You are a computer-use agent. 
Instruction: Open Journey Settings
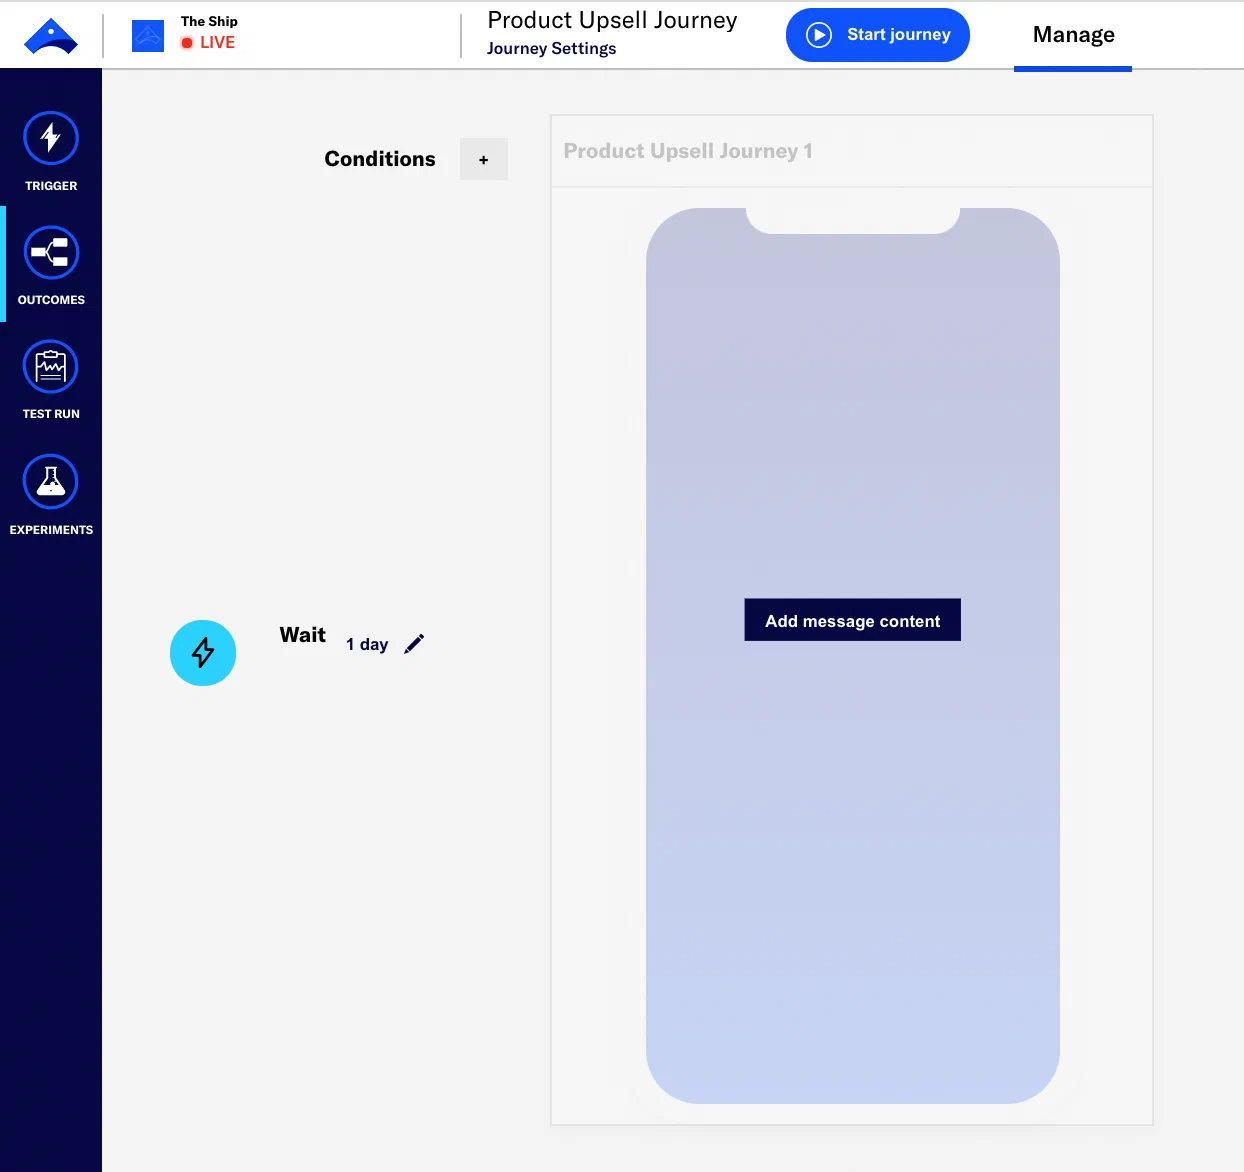(551, 48)
